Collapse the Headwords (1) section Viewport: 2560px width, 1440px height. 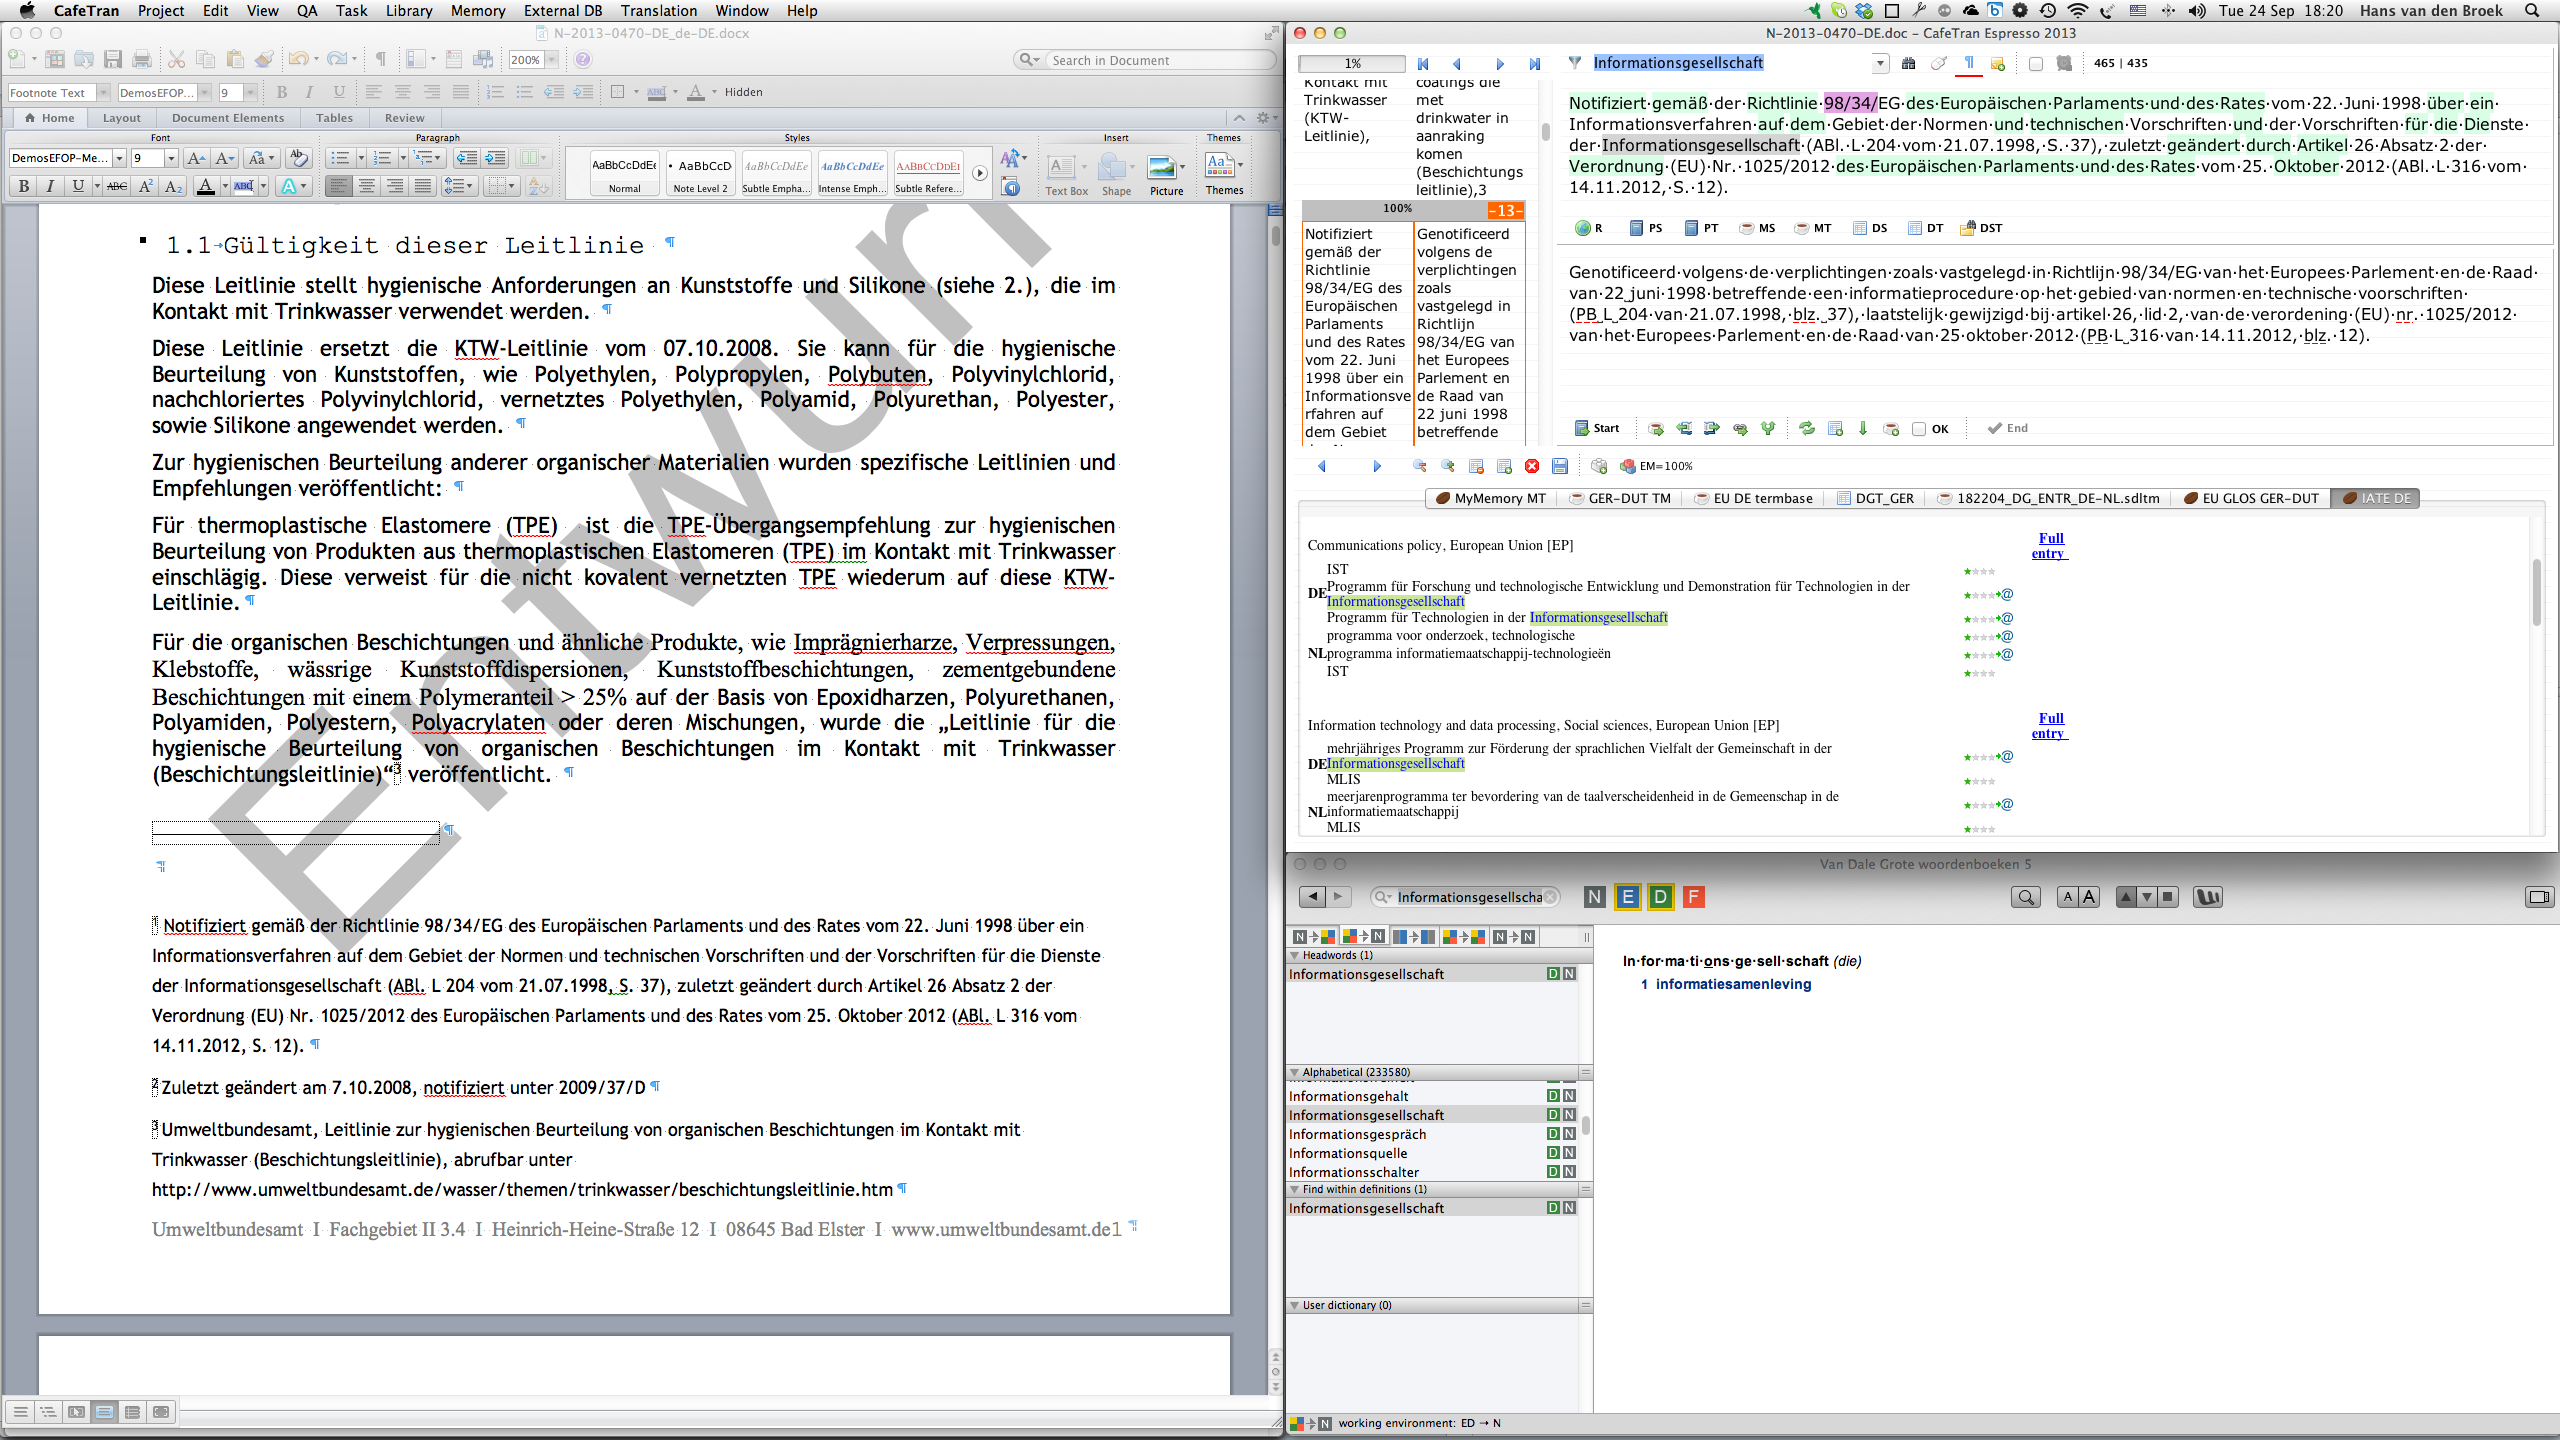click(x=1296, y=955)
